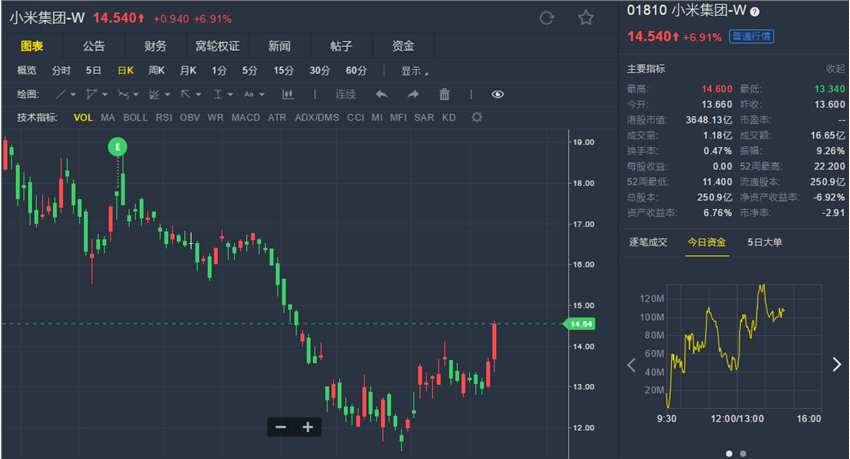Click the blue quote badge beside +6.91%
The width and height of the screenshot is (850, 459).
(x=751, y=36)
